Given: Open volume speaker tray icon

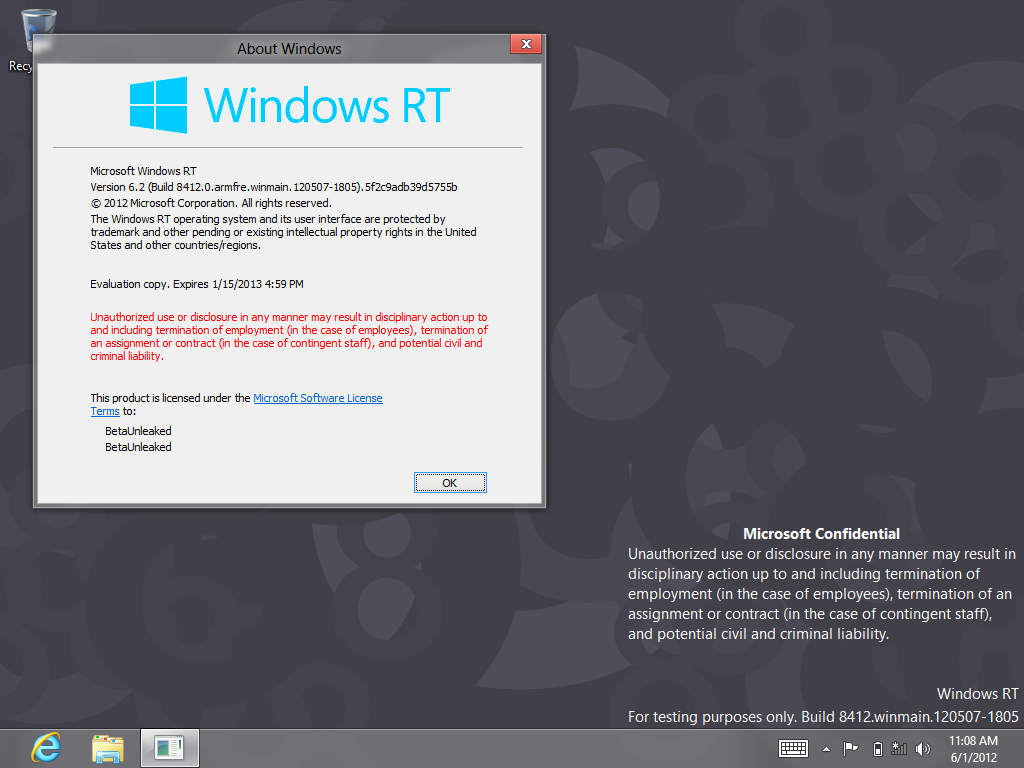Looking at the screenshot, I should [923, 748].
